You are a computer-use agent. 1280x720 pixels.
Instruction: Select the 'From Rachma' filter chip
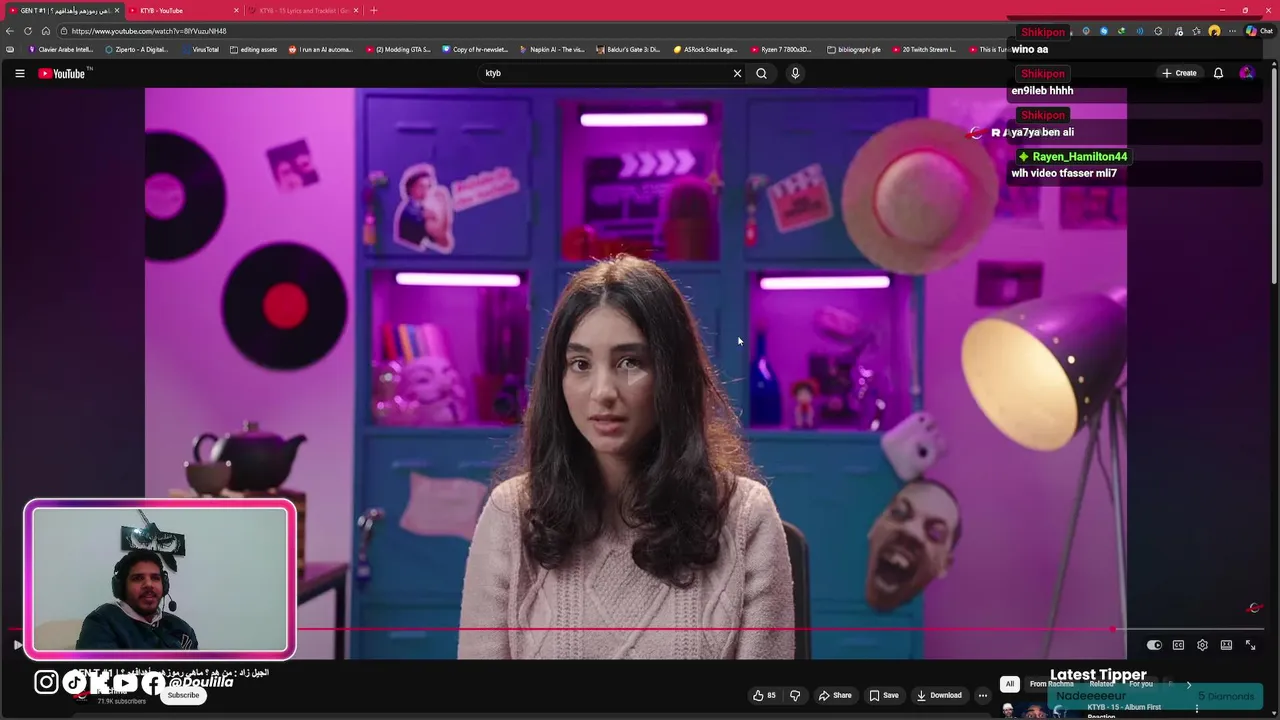pos(1051,684)
